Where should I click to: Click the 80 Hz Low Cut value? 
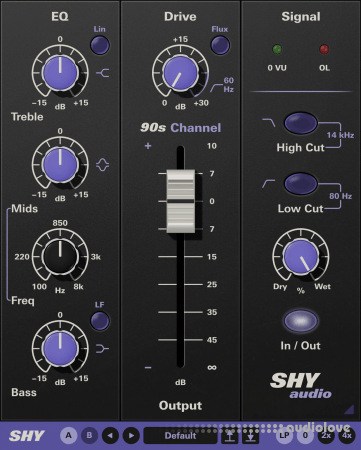(341, 196)
